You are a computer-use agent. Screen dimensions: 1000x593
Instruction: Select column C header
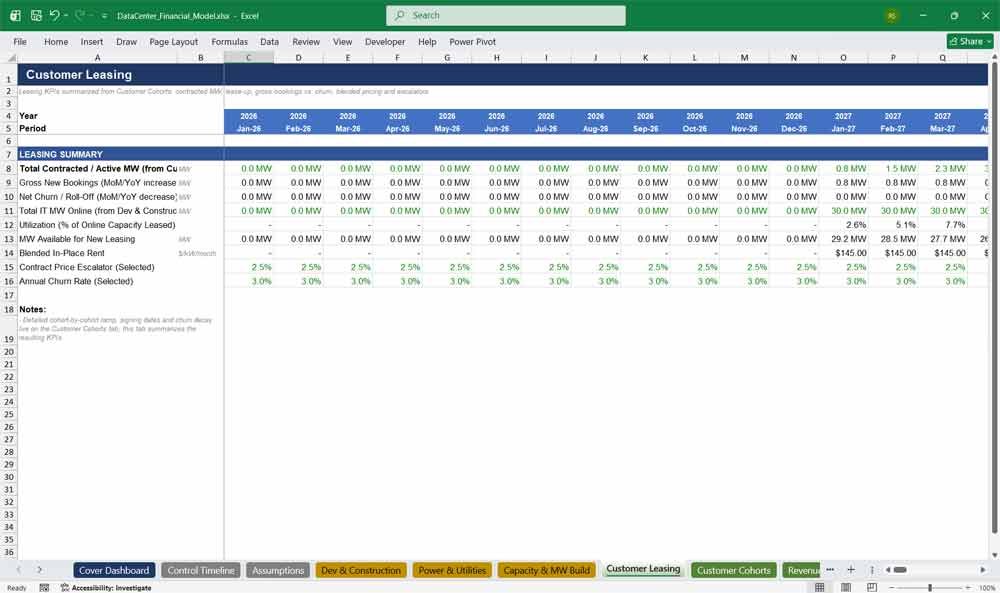point(249,57)
